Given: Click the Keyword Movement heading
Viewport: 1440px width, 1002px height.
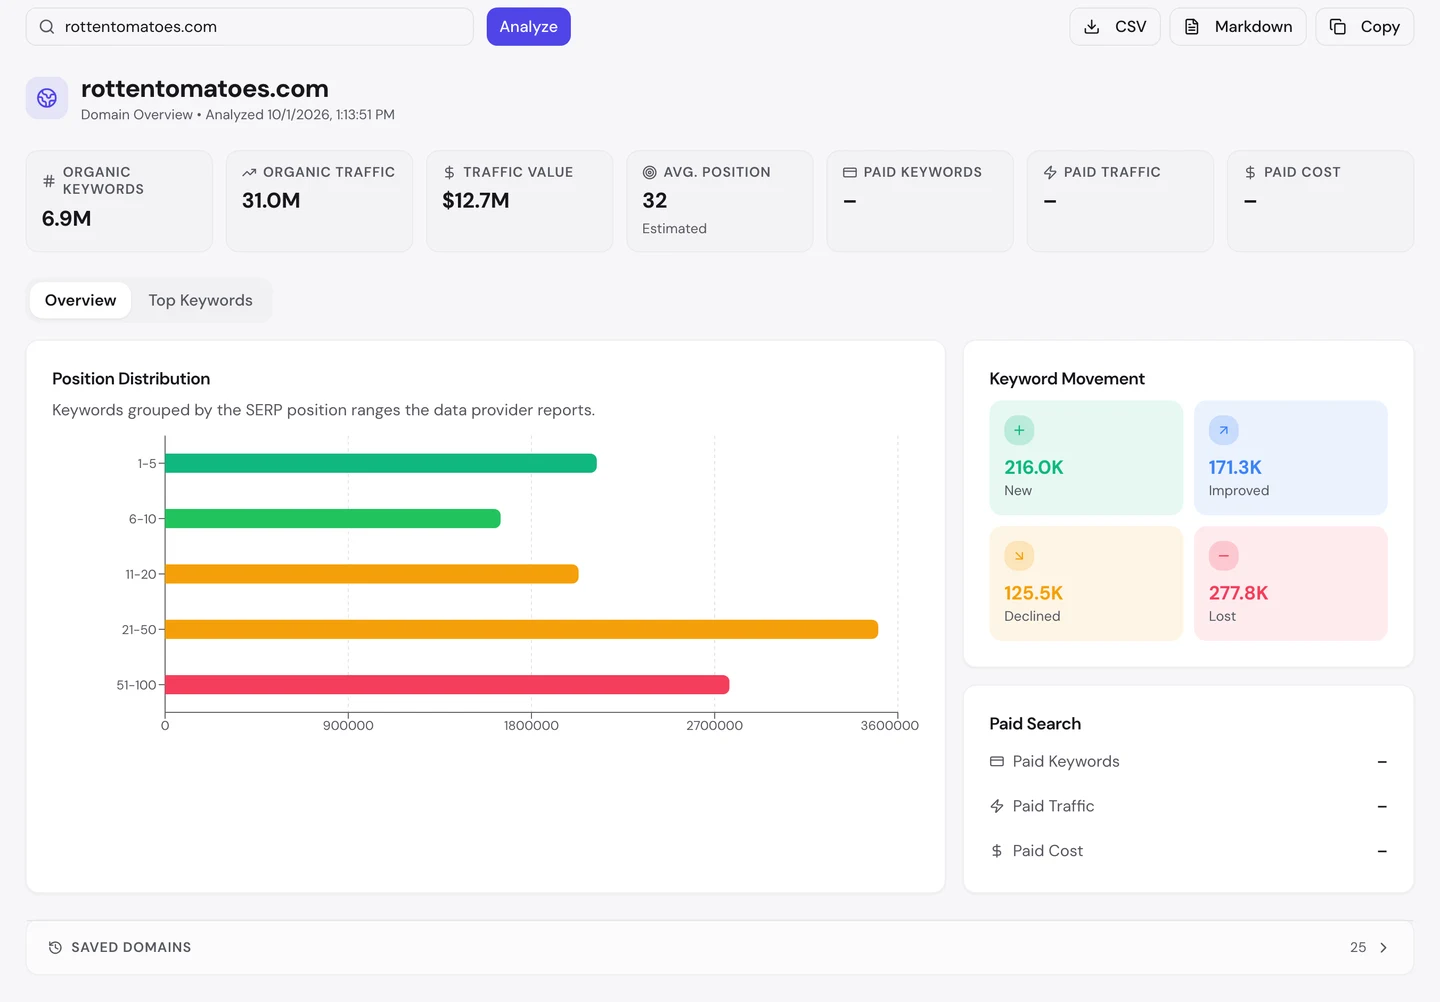Looking at the screenshot, I should (x=1067, y=379).
